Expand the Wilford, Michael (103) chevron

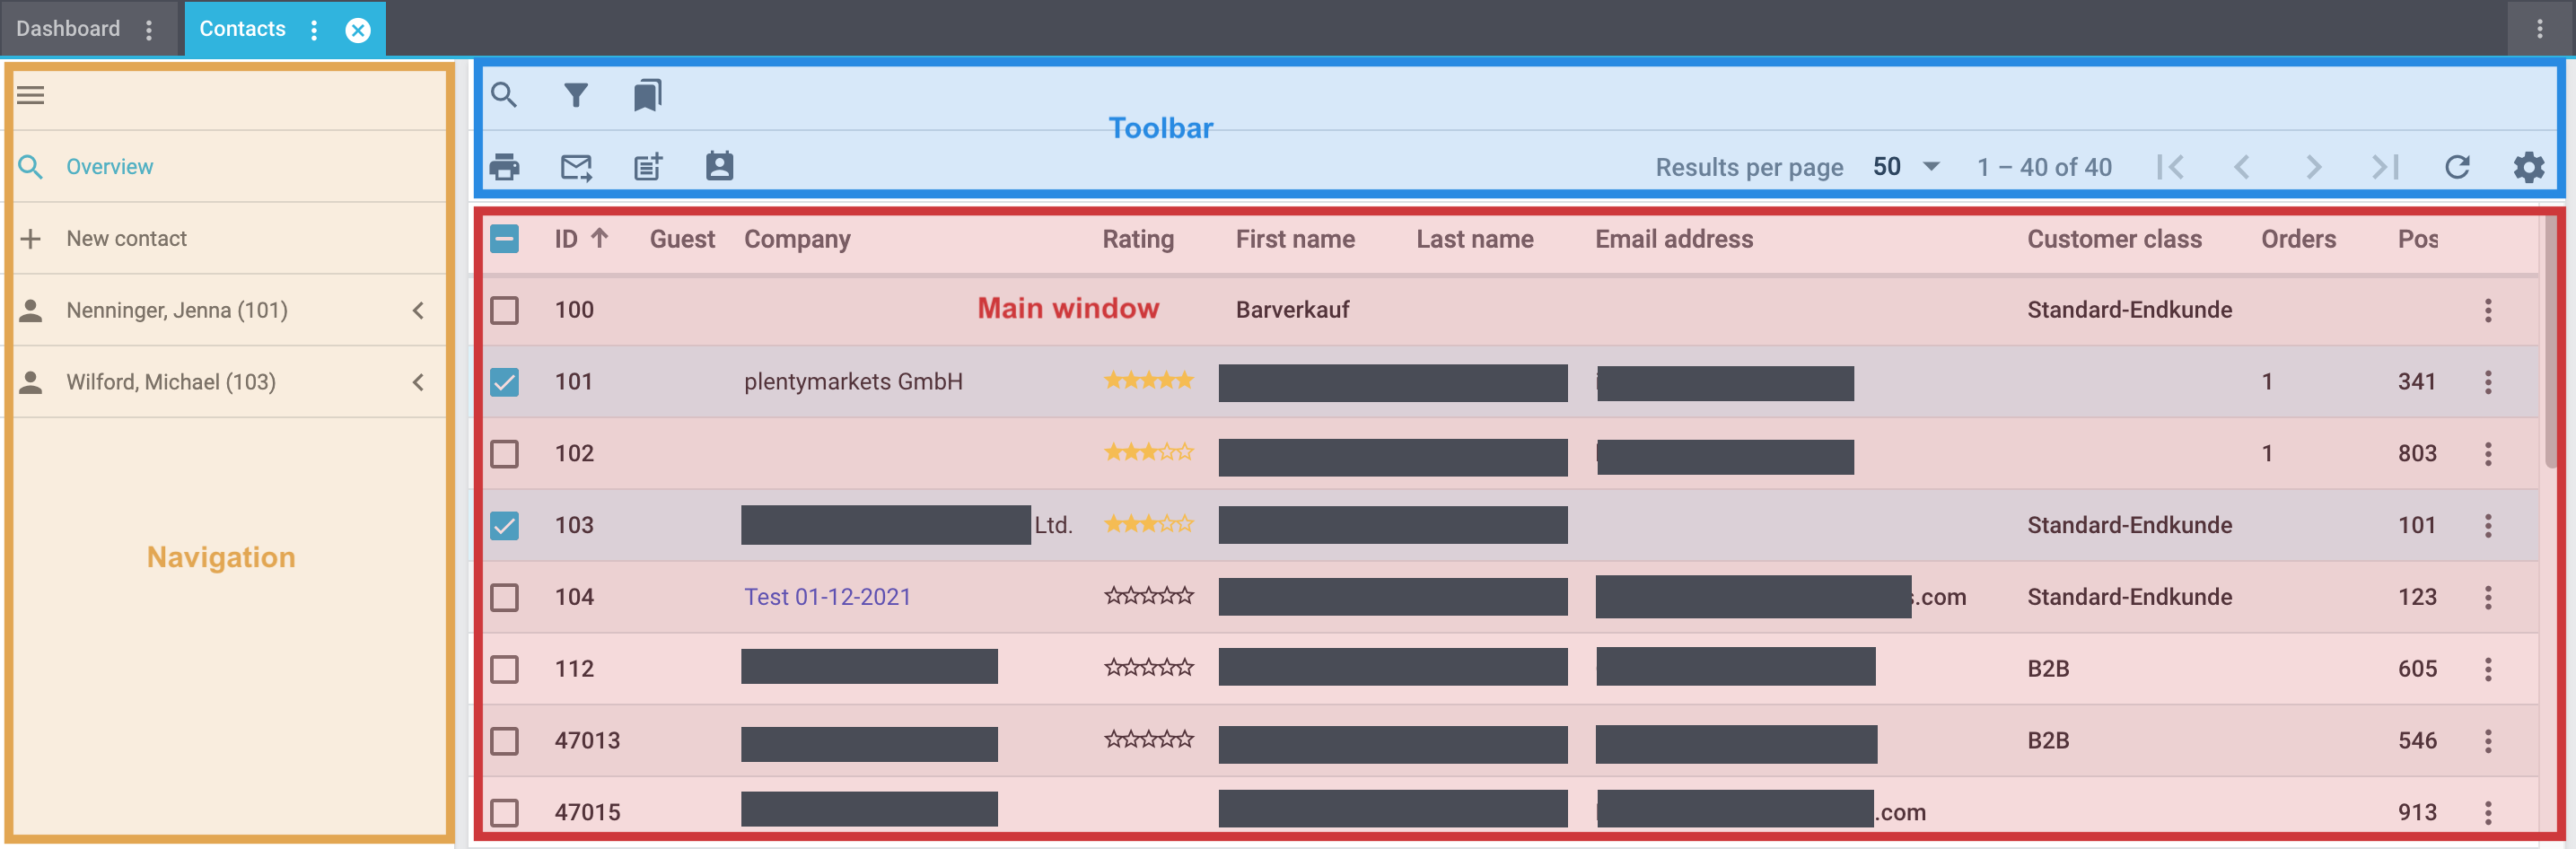[x=418, y=382]
